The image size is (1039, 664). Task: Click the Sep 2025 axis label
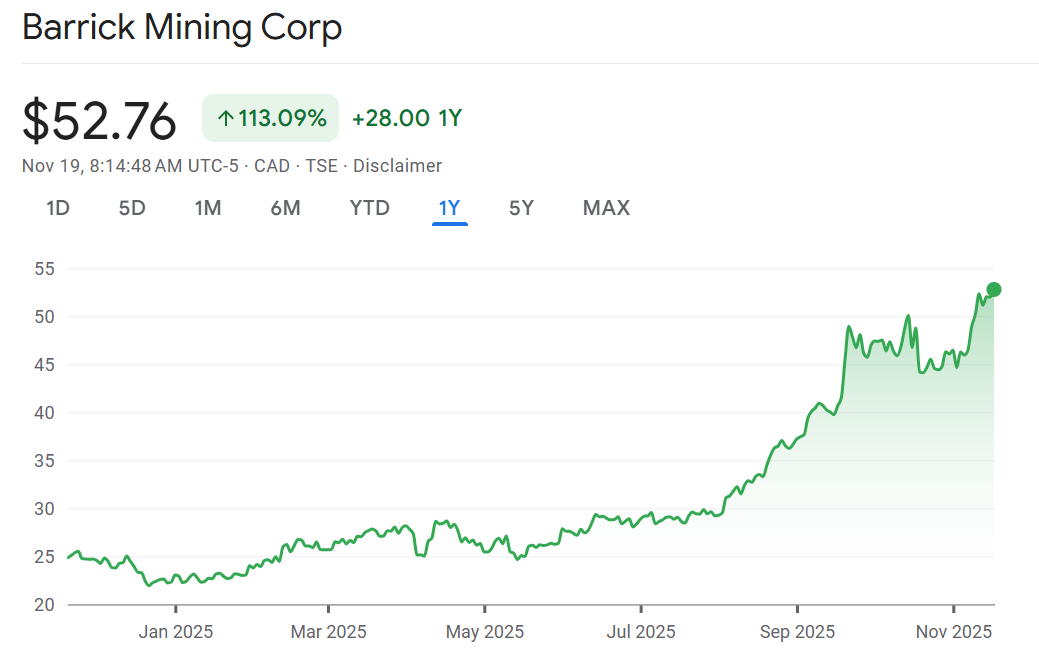click(x=797, y=632)
